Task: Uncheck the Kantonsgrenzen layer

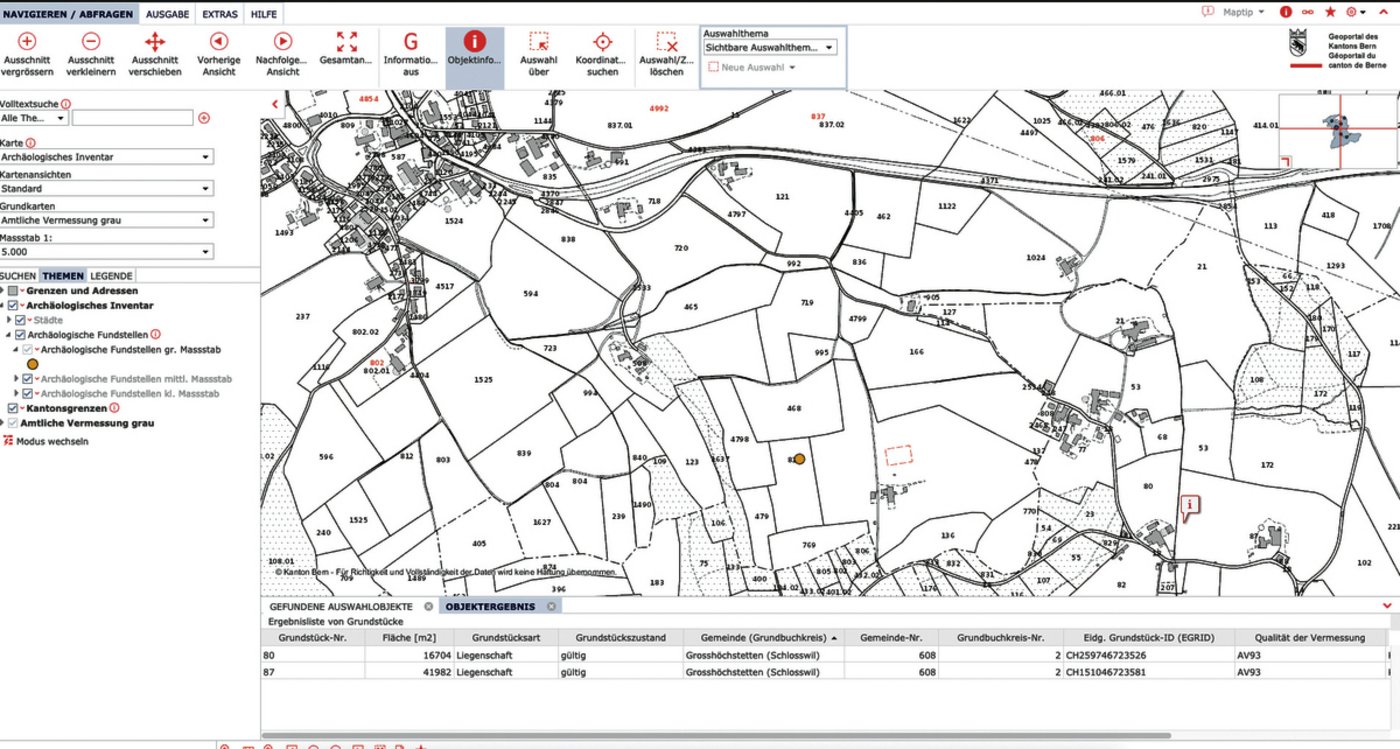Action: coord(12,408)
